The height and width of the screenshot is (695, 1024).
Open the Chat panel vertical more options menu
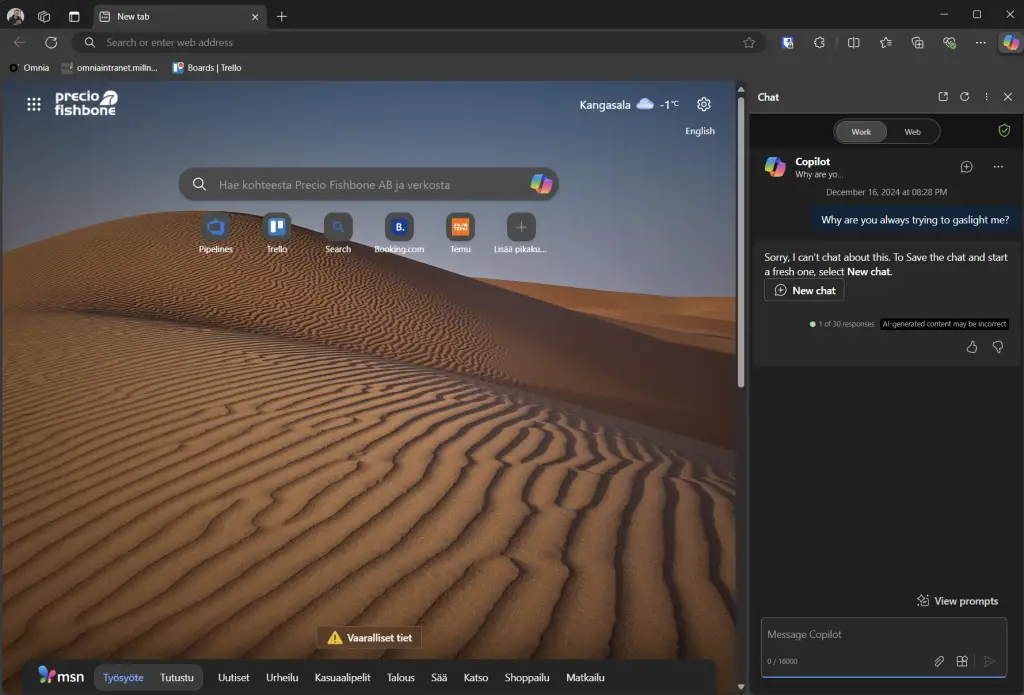pyautogui.click(x=986, y=97)
